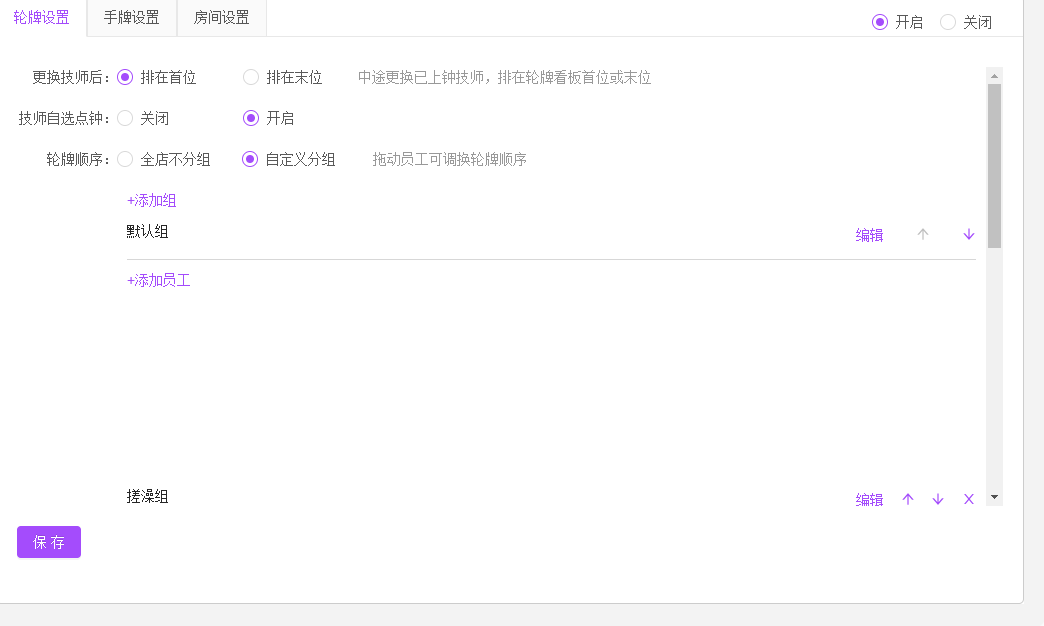Viewport: 1044px width, 626px height.
Task: Delete 搓澡组 with the X icon
Action: tap(968, 499)
